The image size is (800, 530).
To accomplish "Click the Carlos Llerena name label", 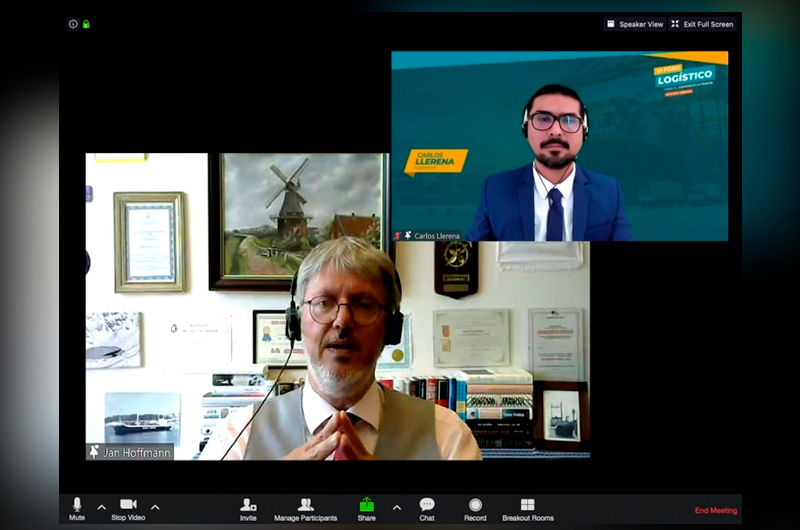I will [437, 236].
